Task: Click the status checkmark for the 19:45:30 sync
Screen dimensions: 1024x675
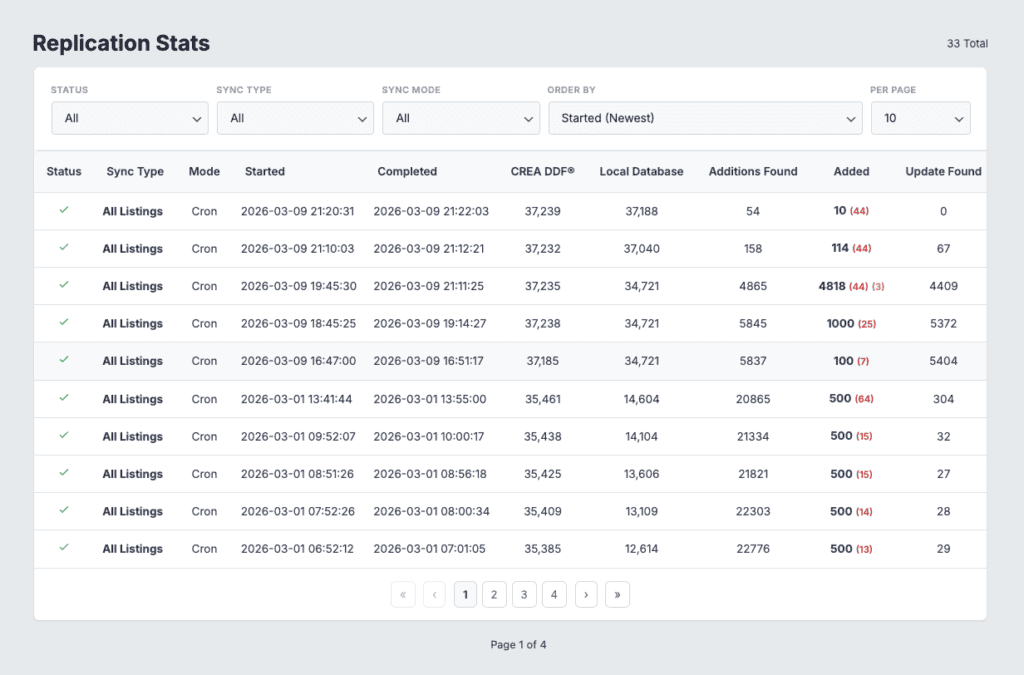Action: pyautogui.click(x=64, y=285)
